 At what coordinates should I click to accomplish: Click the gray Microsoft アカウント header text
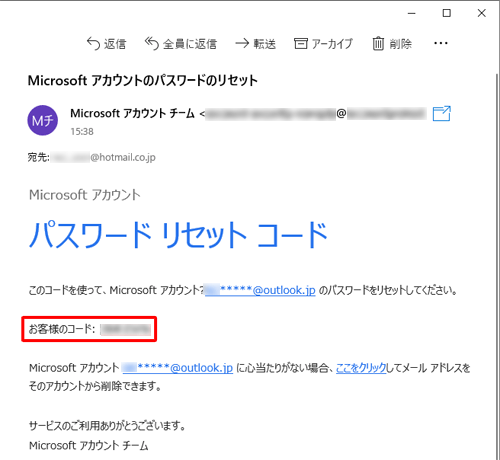pyautogui.click(x=85, y=195)
